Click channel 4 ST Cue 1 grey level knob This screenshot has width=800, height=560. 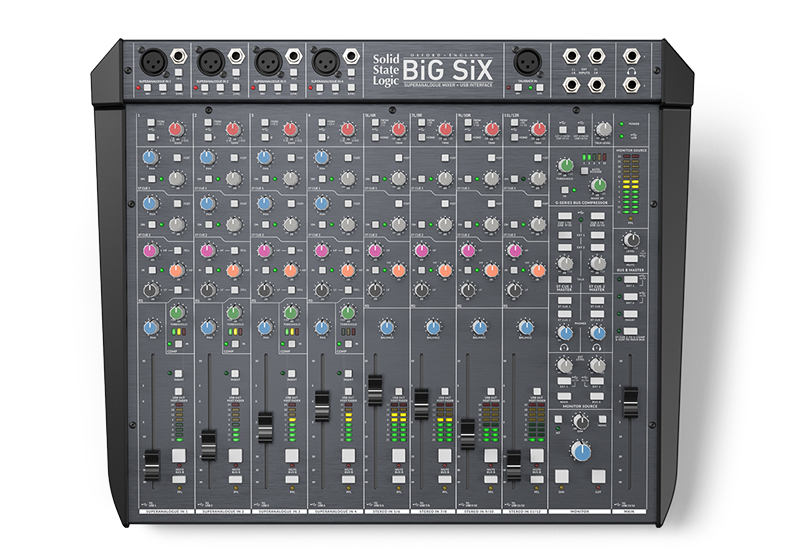pos(348,179)
